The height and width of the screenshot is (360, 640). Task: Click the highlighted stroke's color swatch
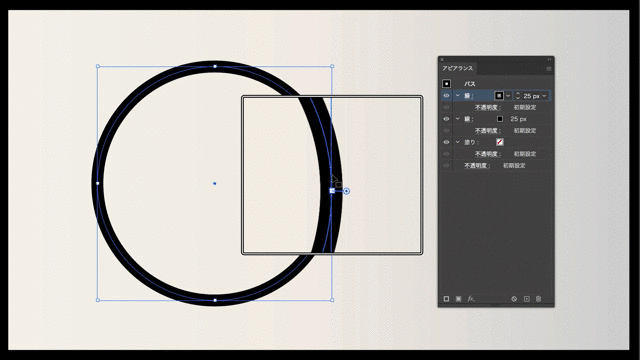click(x=499, y=96)
